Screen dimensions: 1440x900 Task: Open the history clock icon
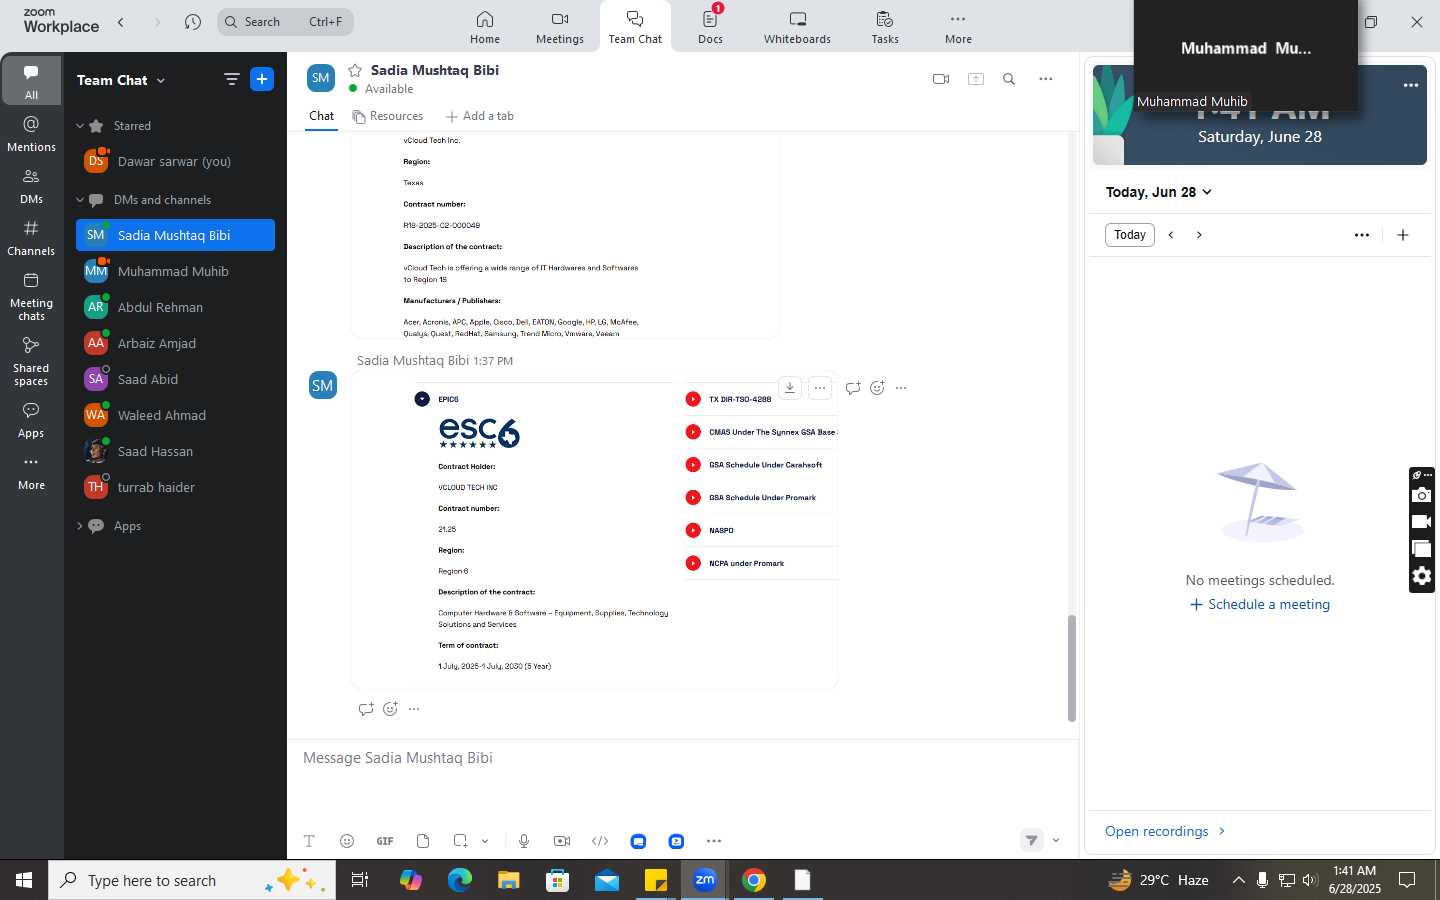(193, 22)
